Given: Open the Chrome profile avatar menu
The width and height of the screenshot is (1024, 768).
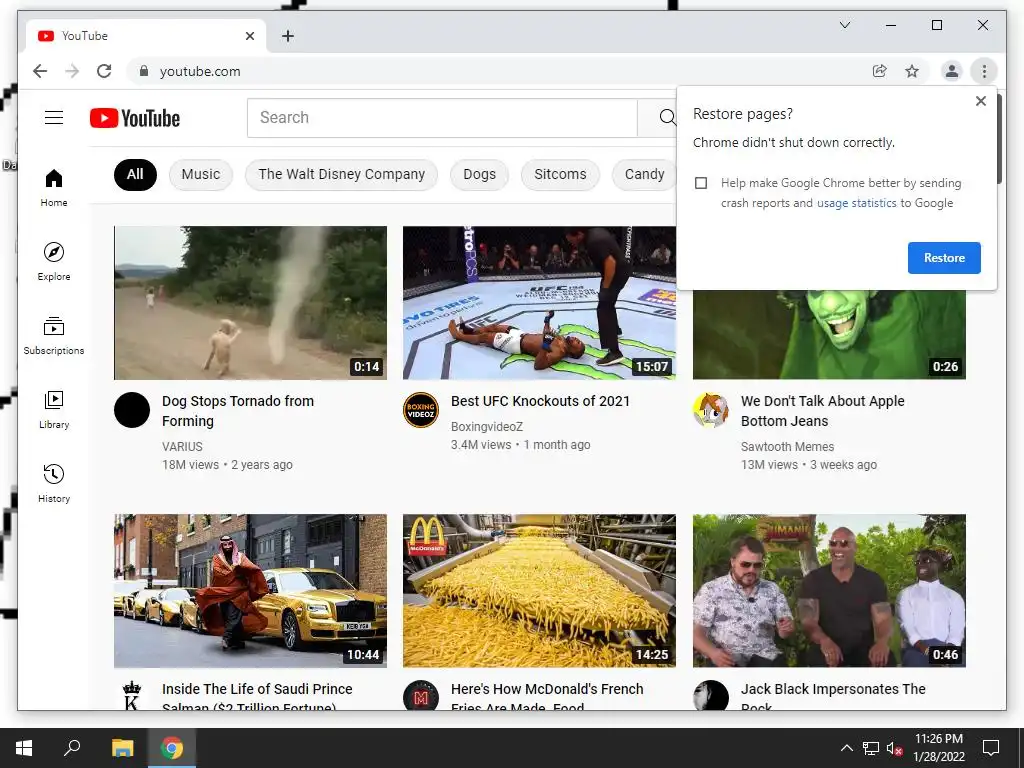Looking at the screenshot, I should [x=952, y=71].
